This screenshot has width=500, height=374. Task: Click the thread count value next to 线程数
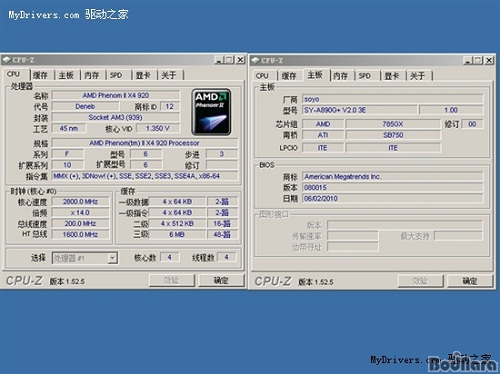tap(227, 257)
